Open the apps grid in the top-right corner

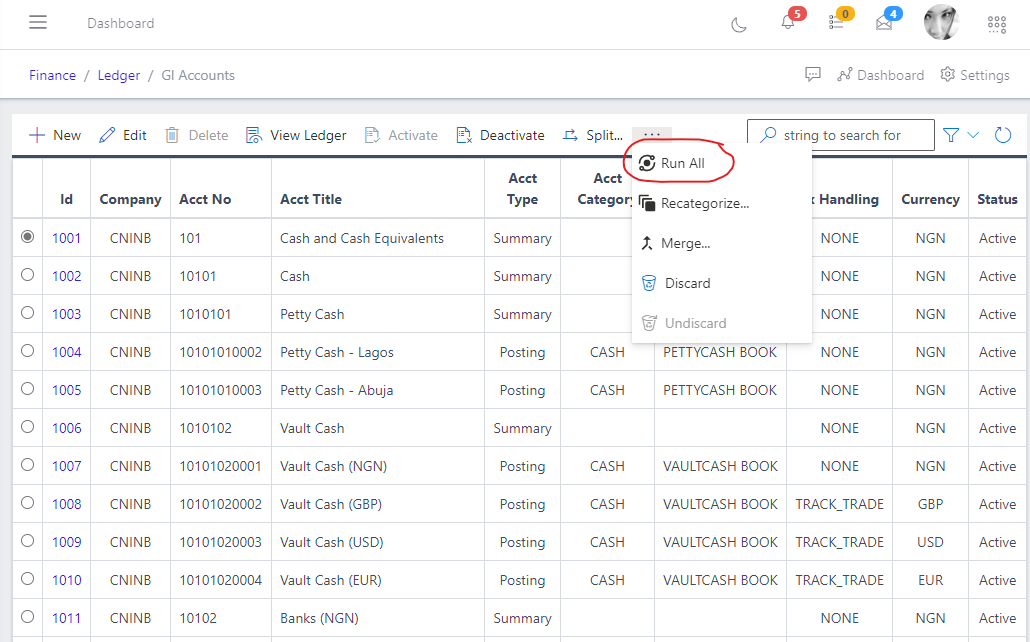996,23
